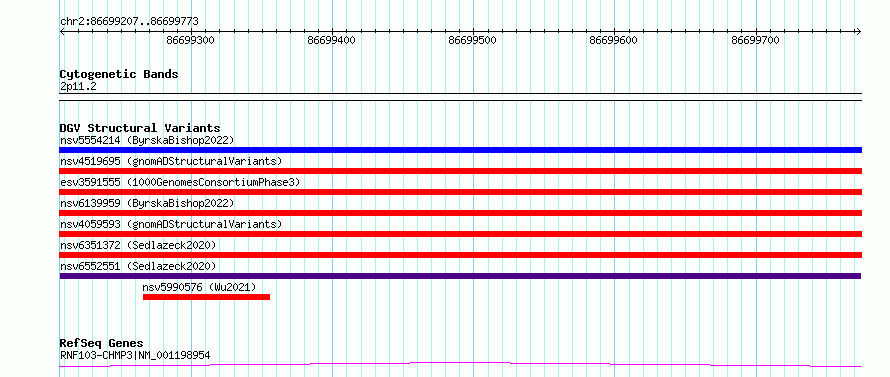890x377 pixels.
Task: Click the magenta RNF103-CHMP3 gene line
Action: point(460,364)
